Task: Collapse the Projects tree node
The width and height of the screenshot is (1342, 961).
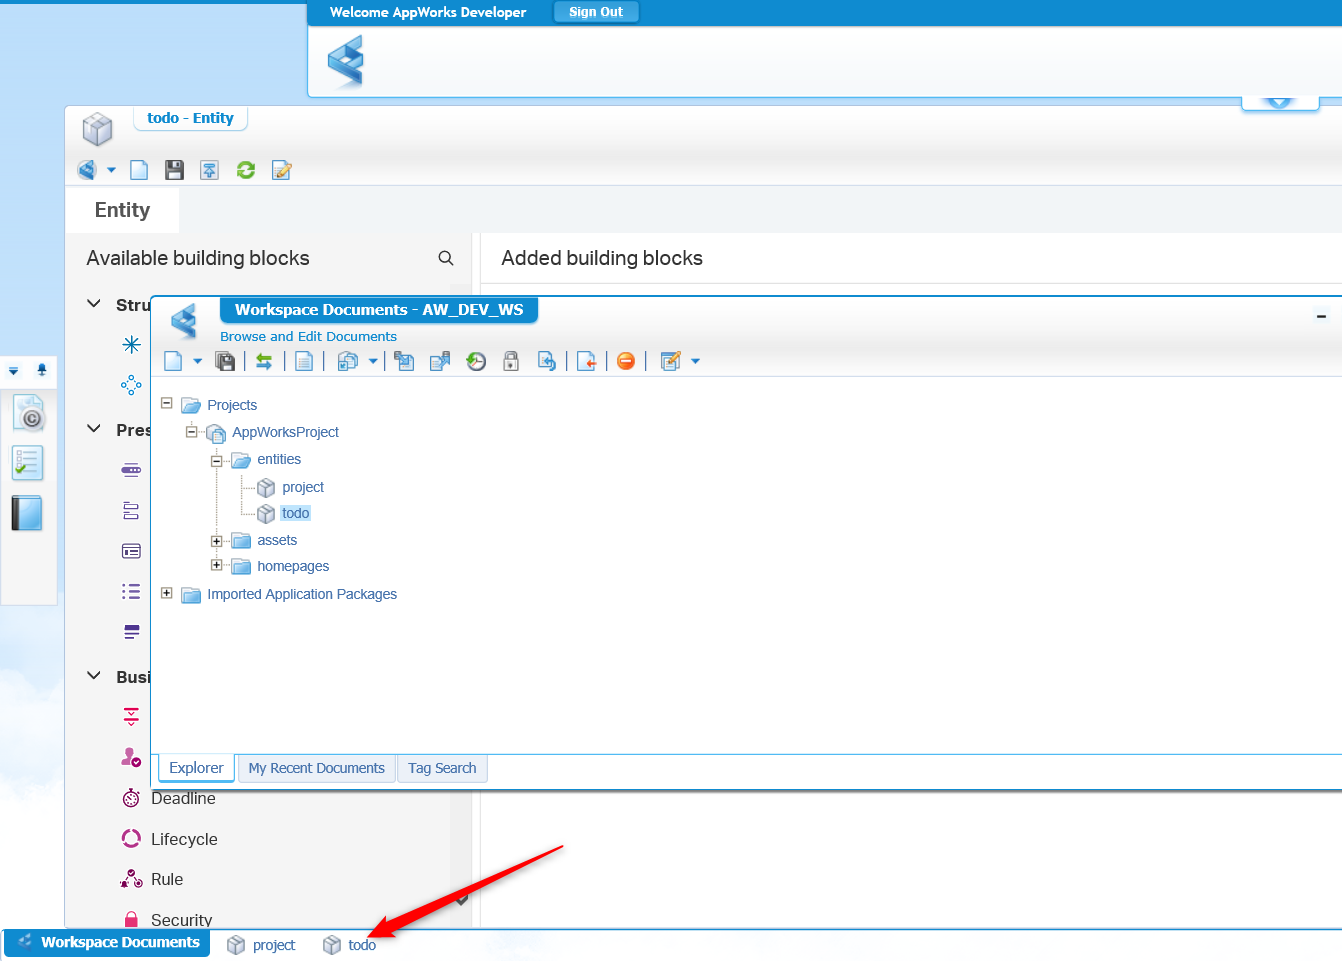Action: tap(167, 403)
